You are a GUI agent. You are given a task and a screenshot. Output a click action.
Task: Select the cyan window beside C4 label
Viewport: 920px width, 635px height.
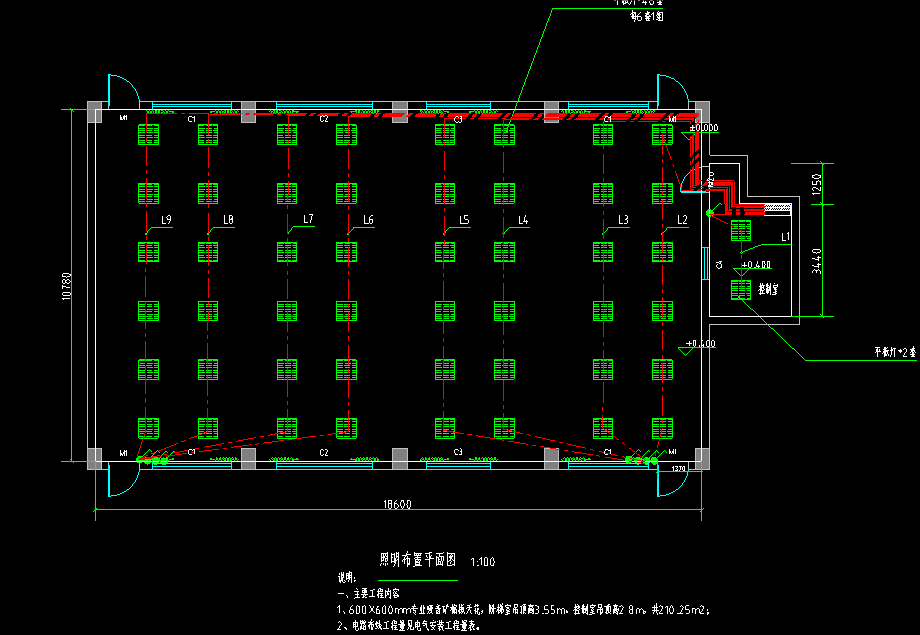706,264
